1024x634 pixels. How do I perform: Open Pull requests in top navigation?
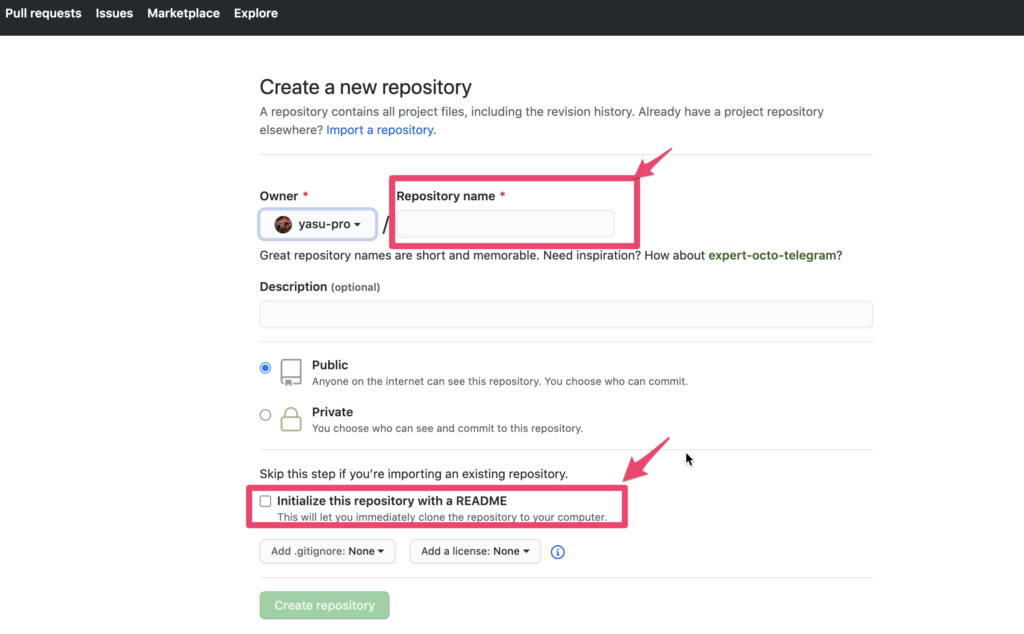tap(43, 13)
